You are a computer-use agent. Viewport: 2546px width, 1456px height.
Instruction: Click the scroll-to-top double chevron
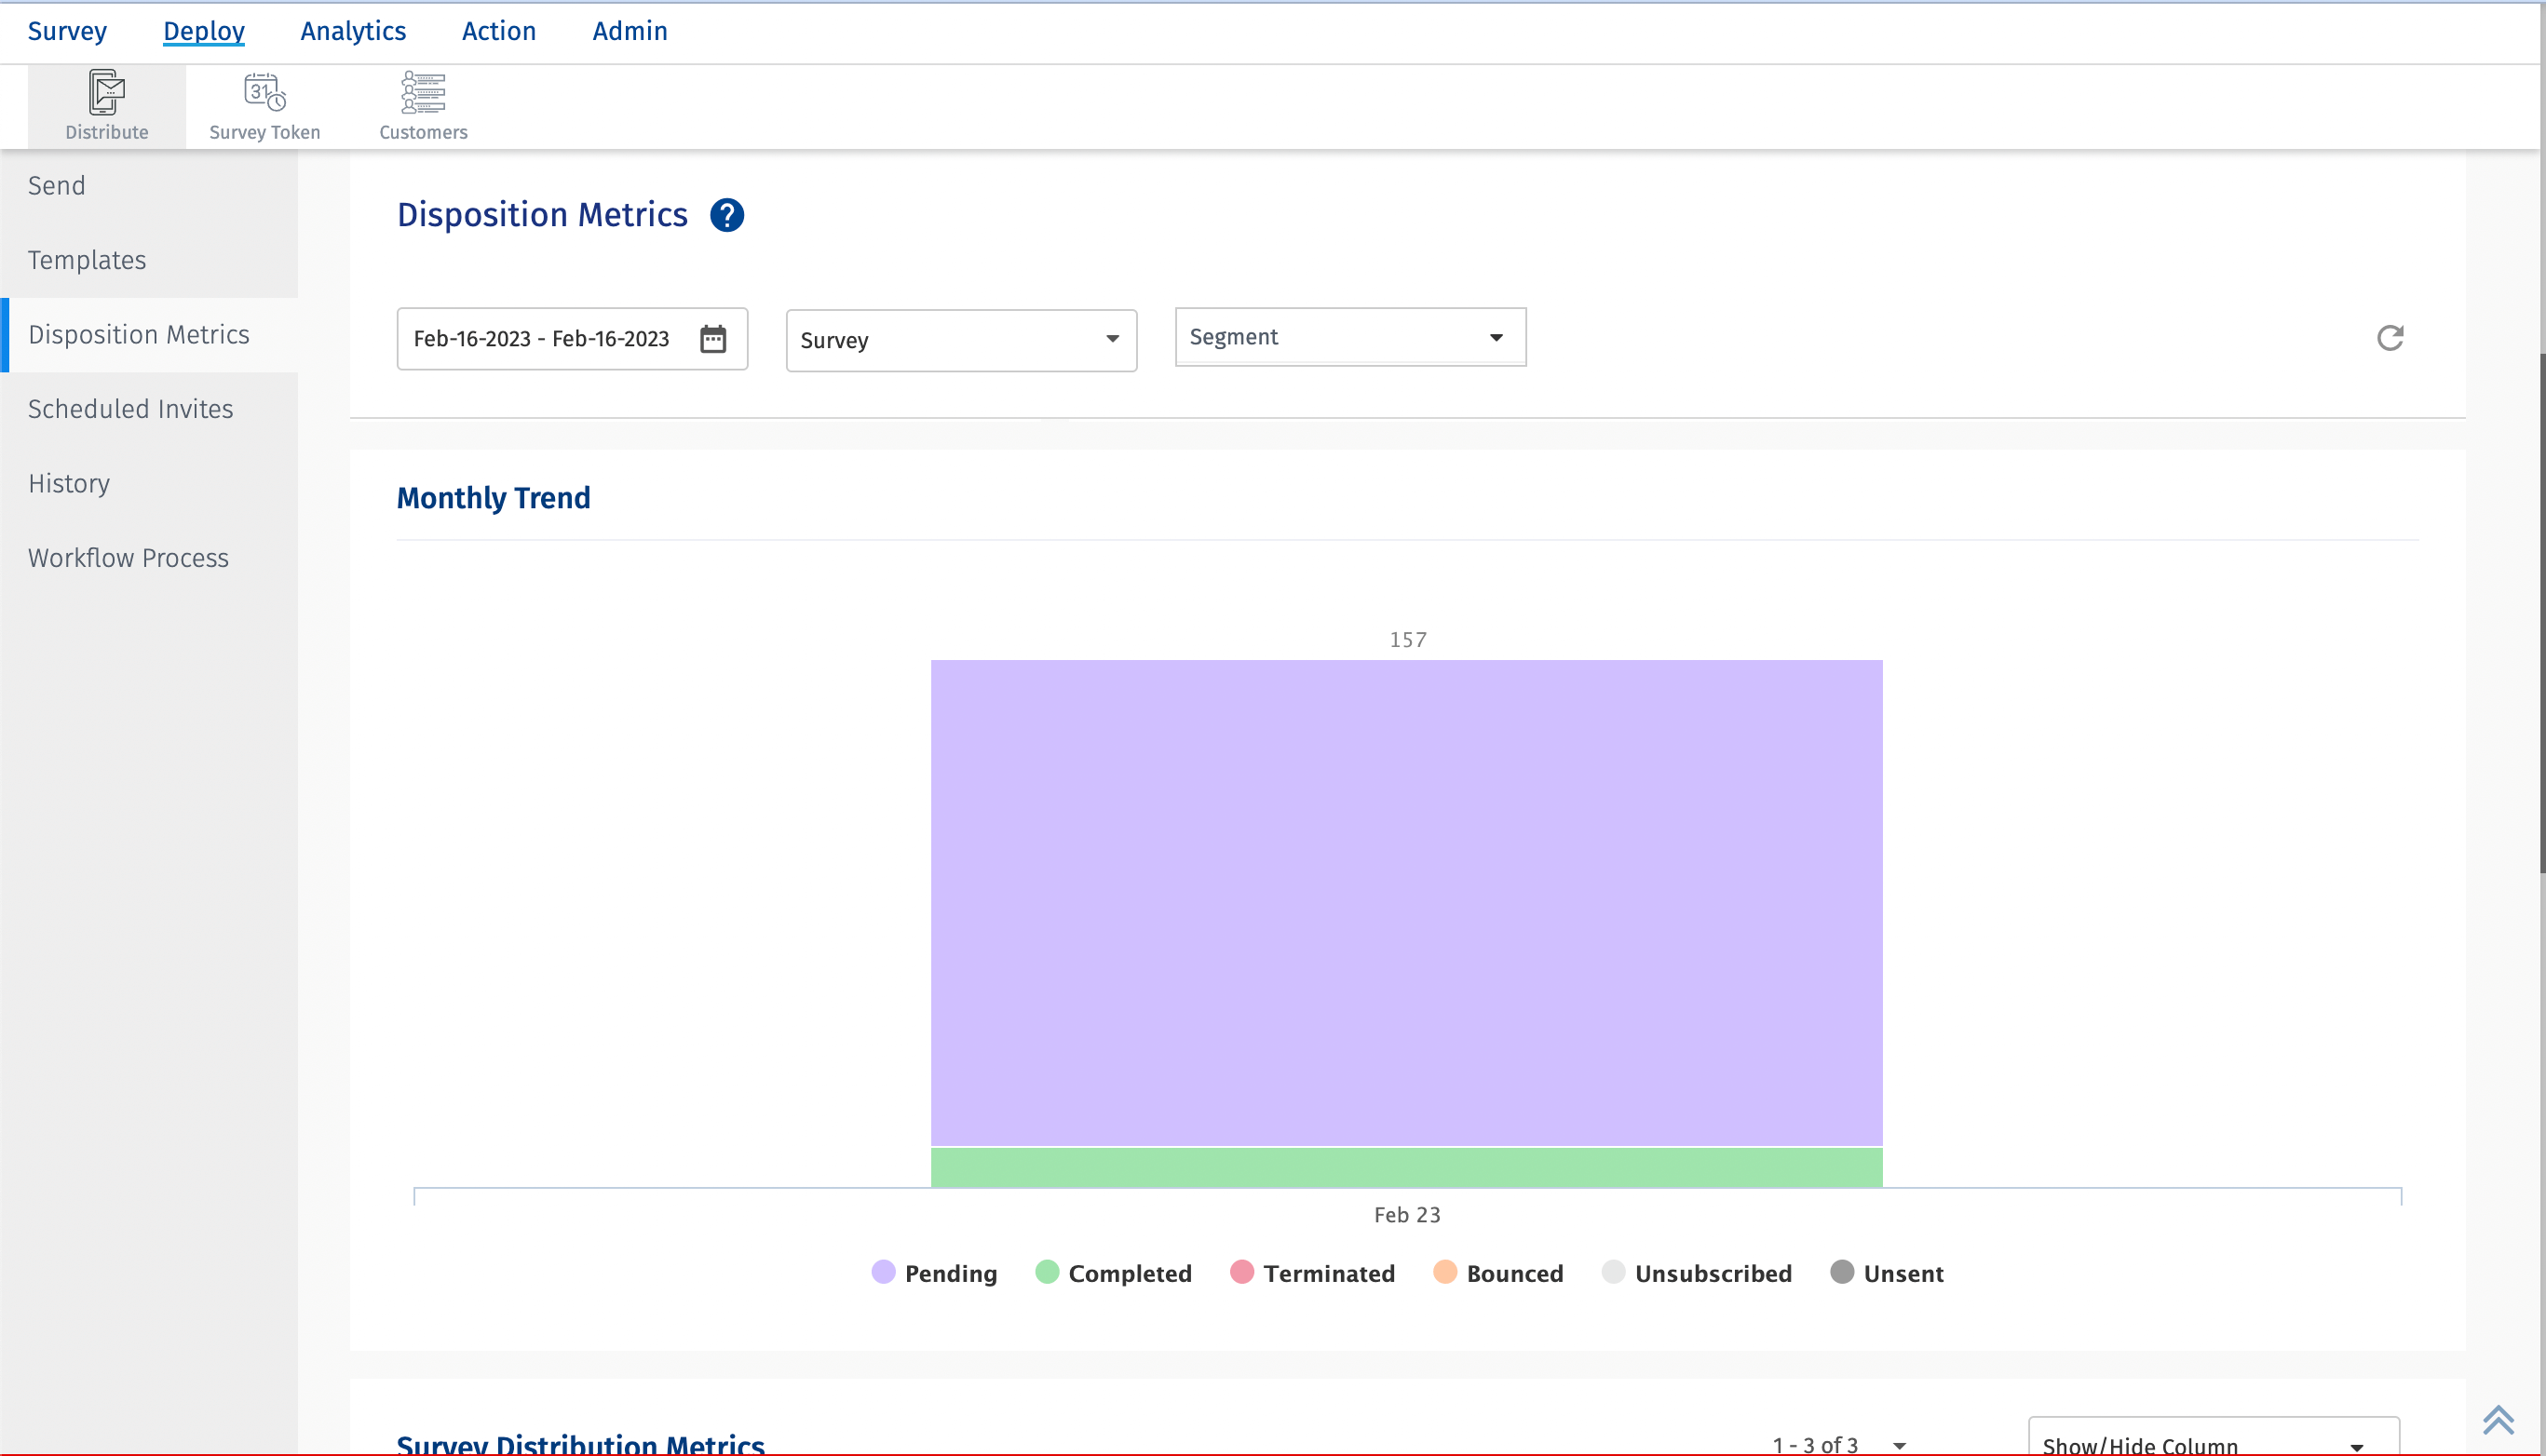(x=2497, y=1419)
